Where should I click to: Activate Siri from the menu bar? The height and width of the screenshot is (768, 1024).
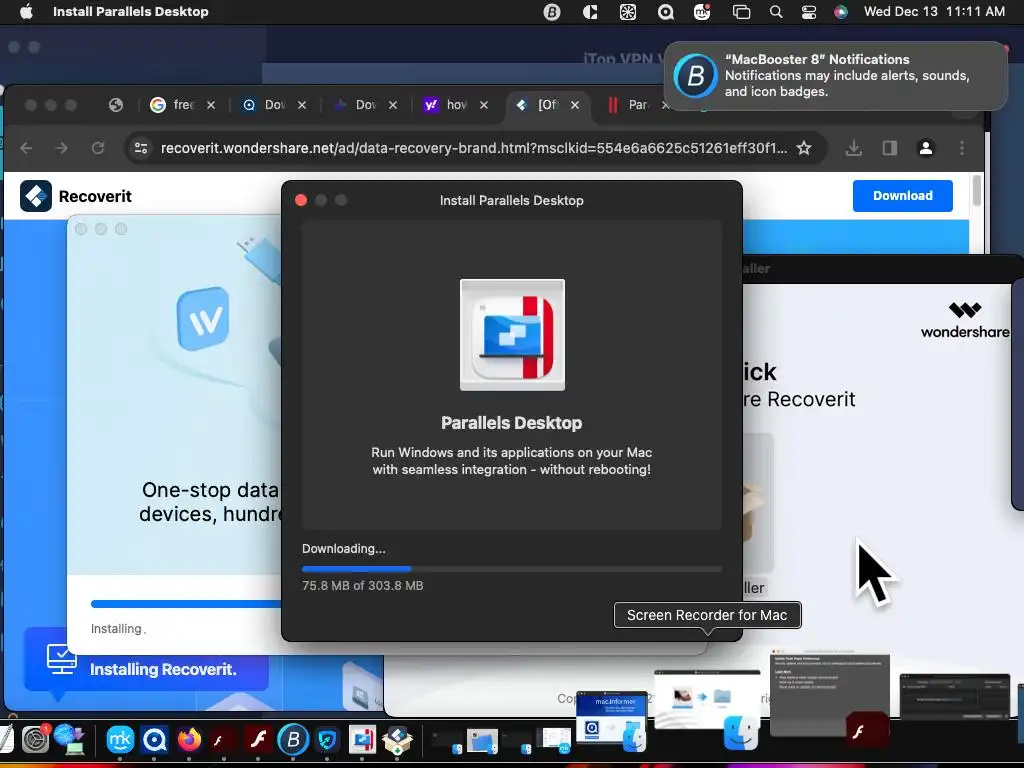(x=841, y=12)
